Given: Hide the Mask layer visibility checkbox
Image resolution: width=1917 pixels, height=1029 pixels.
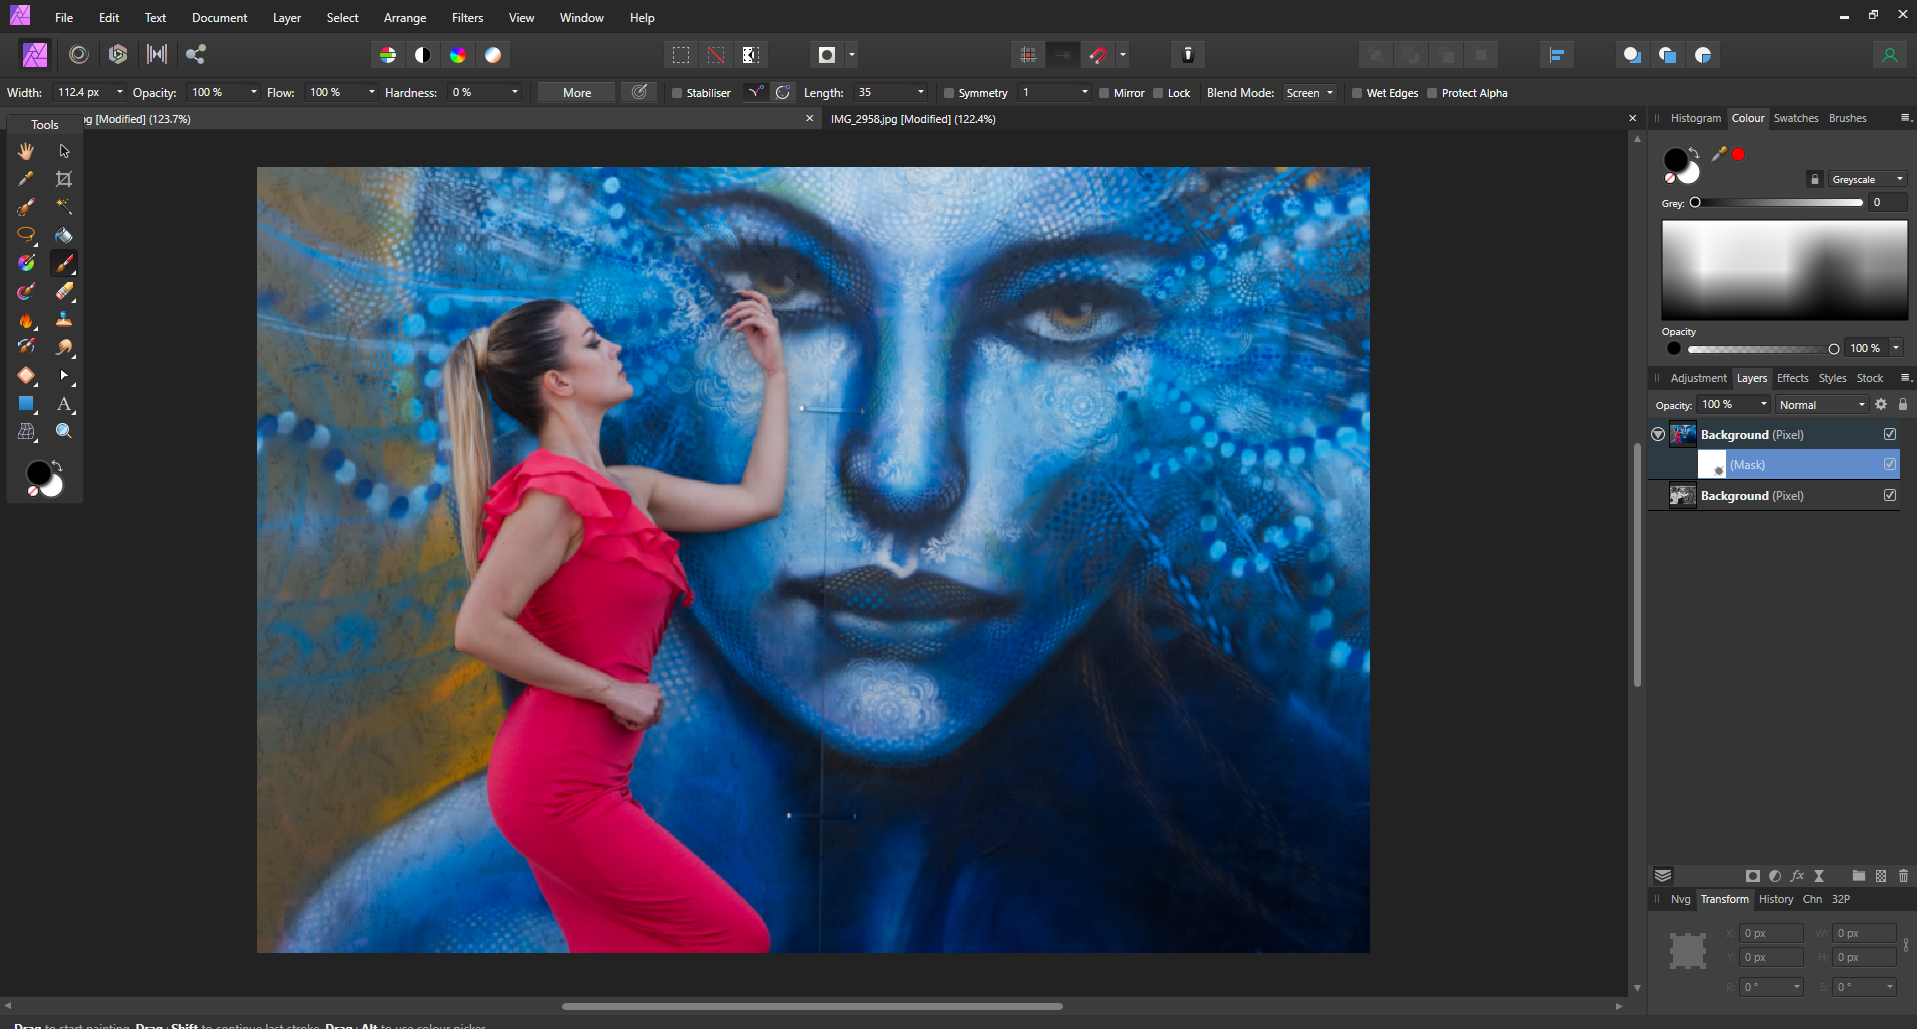Looking at the screenshot, I should pyautogui.click(x=1890, y=464).
